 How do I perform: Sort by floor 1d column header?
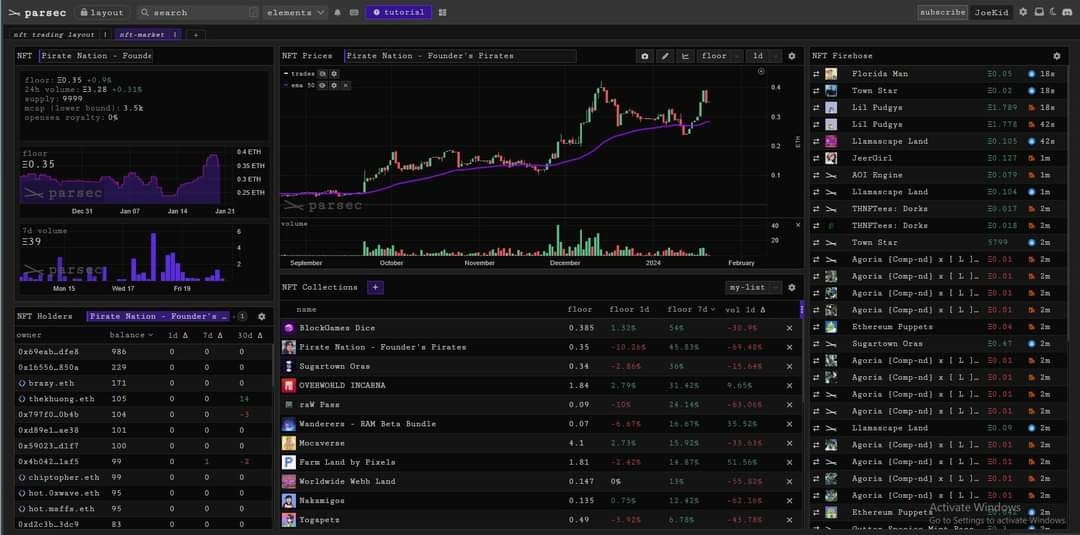[630, 309]
